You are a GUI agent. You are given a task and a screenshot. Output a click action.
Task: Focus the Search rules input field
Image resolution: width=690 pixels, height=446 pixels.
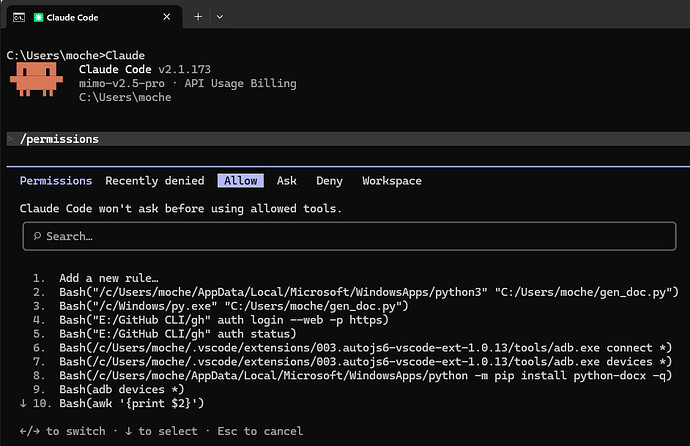(349, 236)
